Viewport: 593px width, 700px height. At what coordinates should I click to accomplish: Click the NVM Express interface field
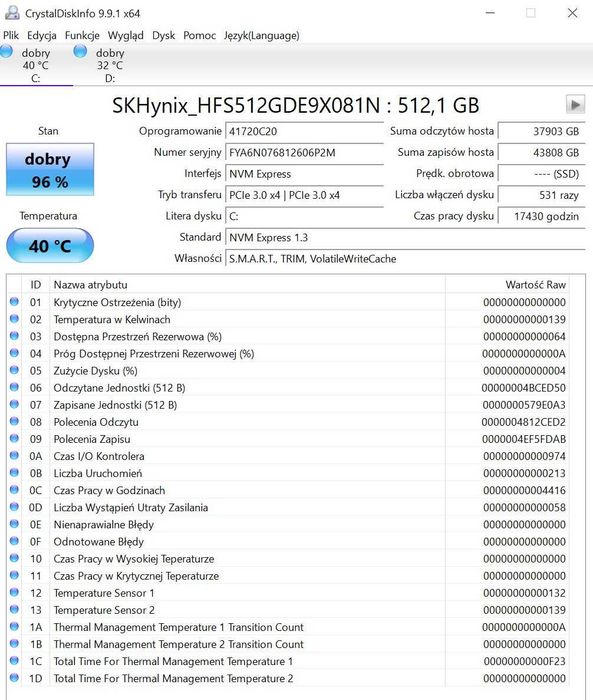[x=305, y=174]
